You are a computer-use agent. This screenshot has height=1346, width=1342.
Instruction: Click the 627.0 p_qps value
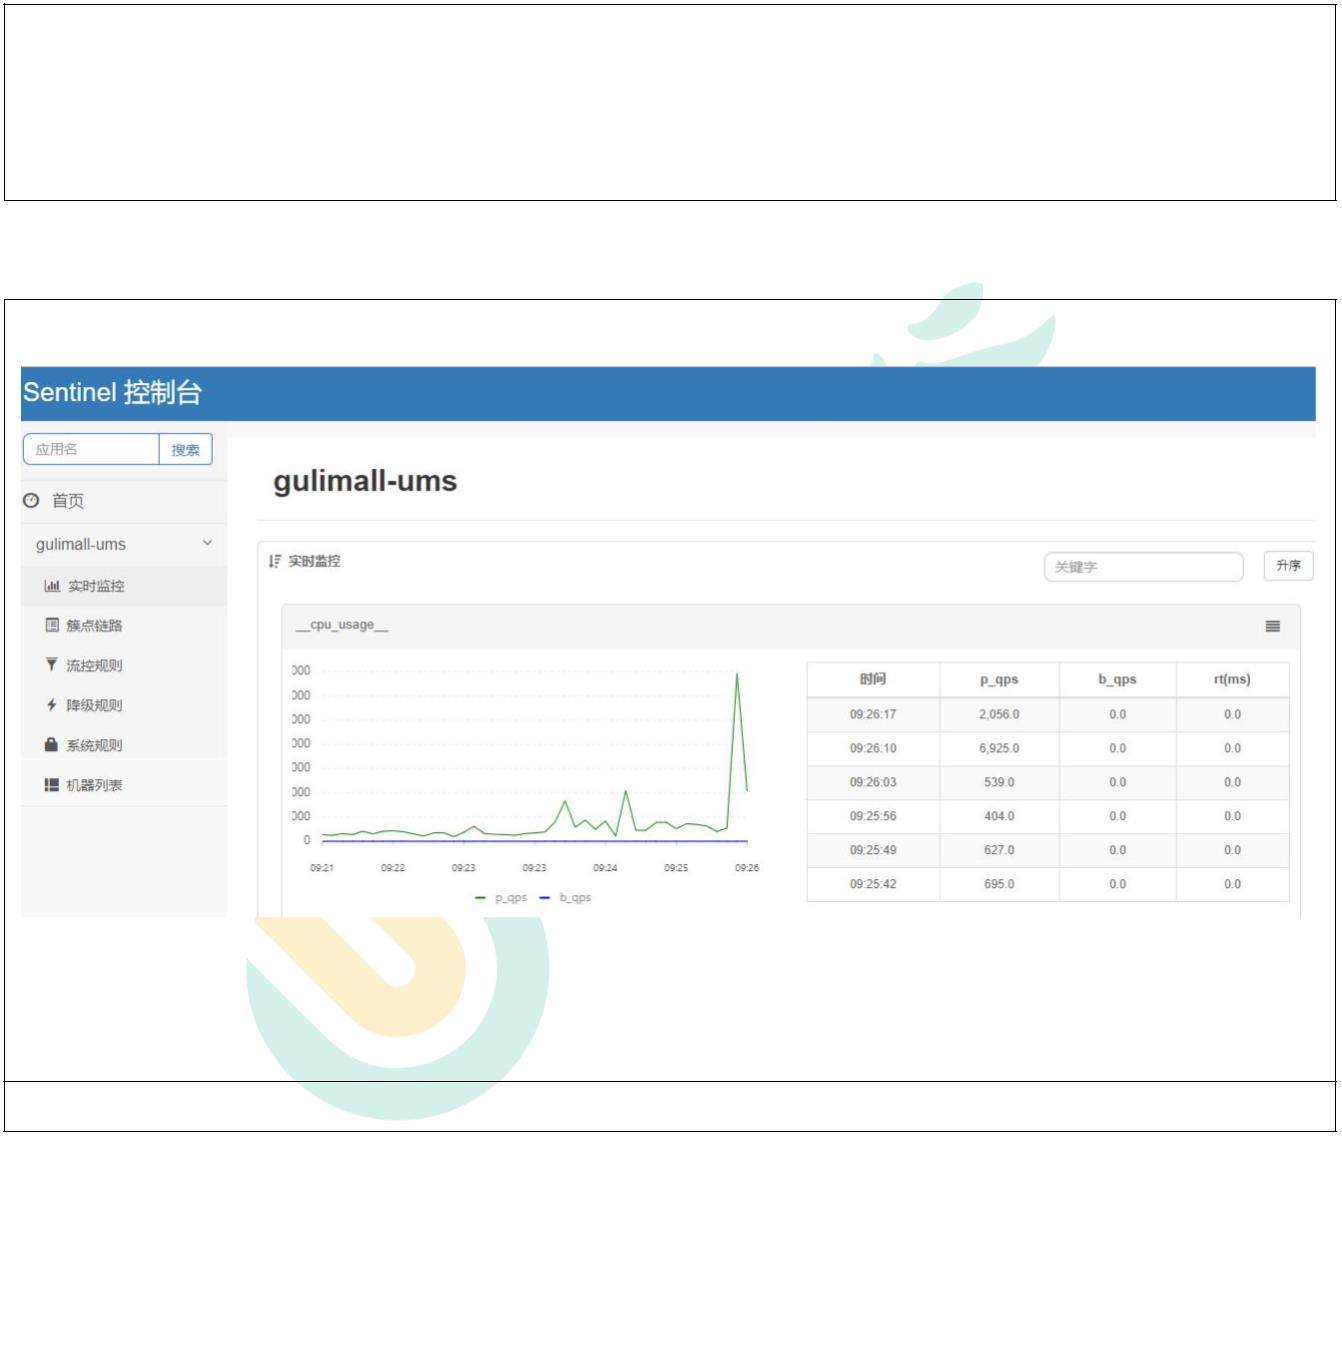[x=999, y=850]
